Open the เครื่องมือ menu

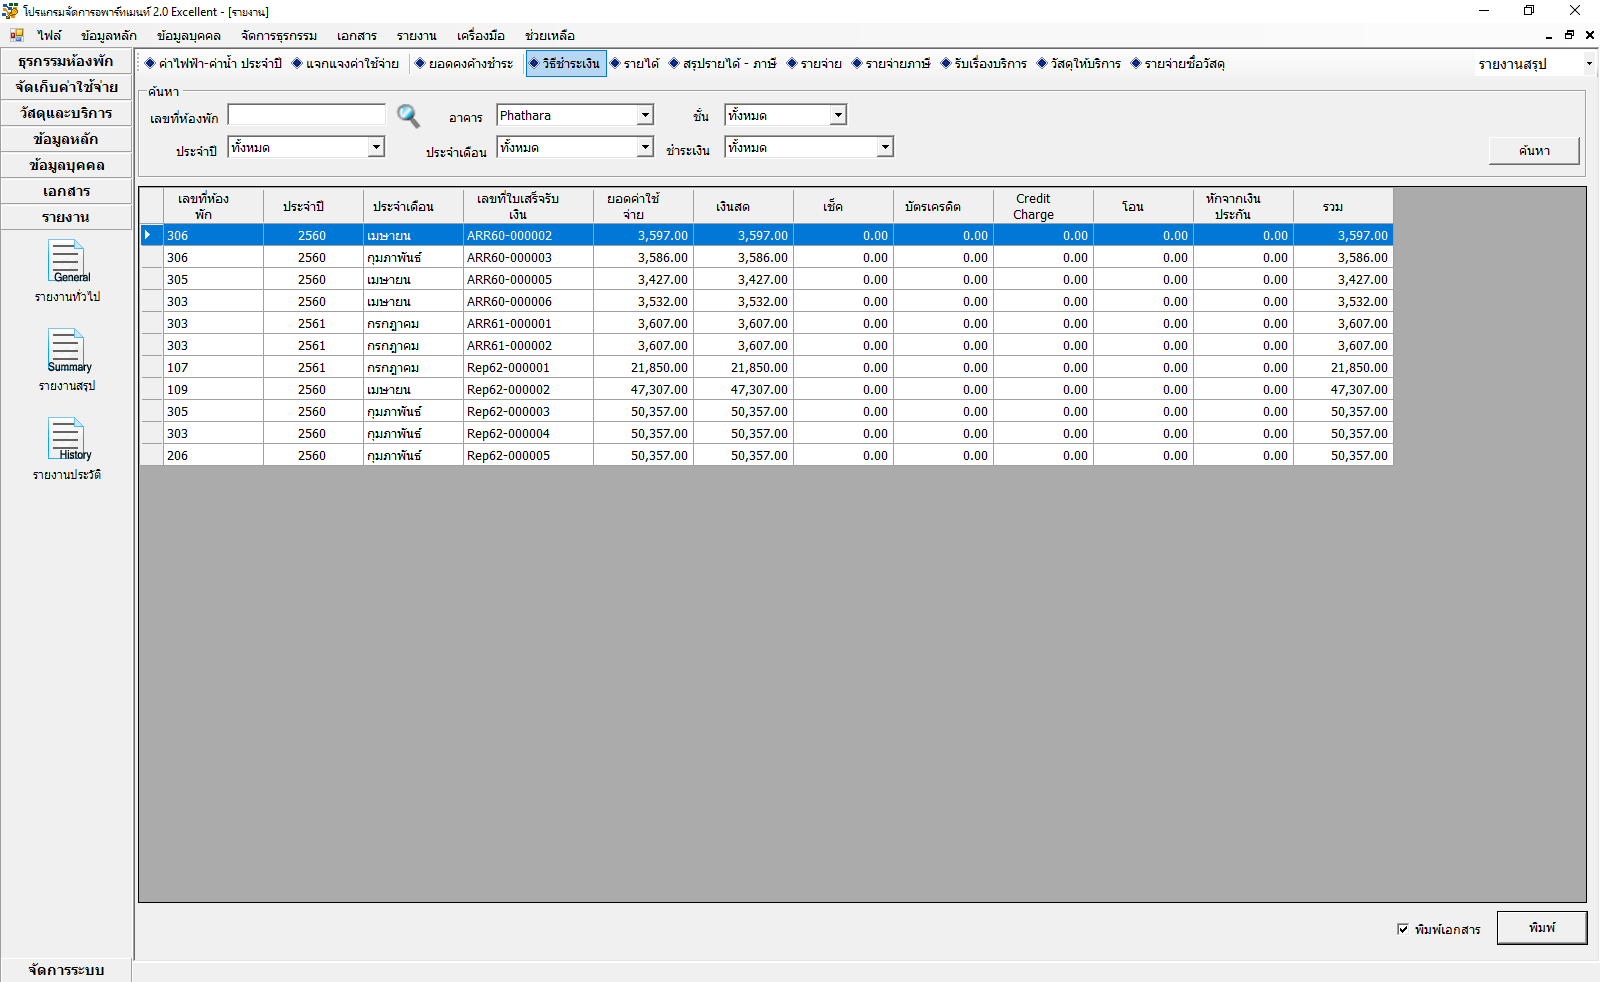(481, 36)
